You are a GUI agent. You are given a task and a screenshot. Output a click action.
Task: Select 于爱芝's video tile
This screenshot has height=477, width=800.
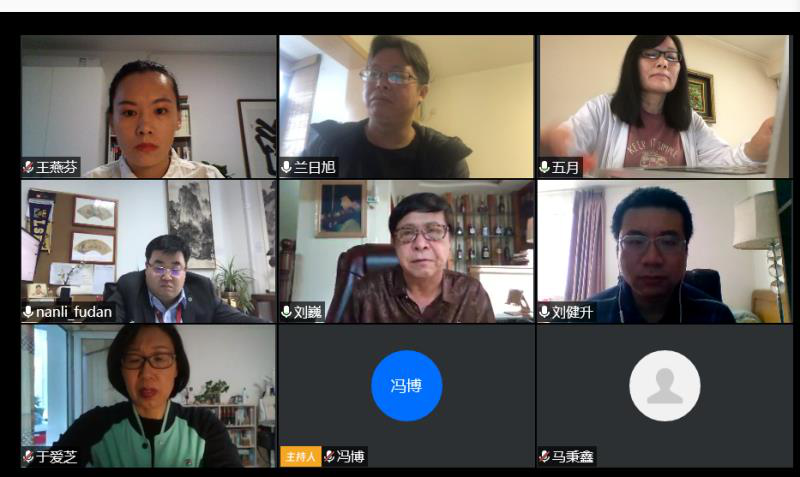coord(148,396)
